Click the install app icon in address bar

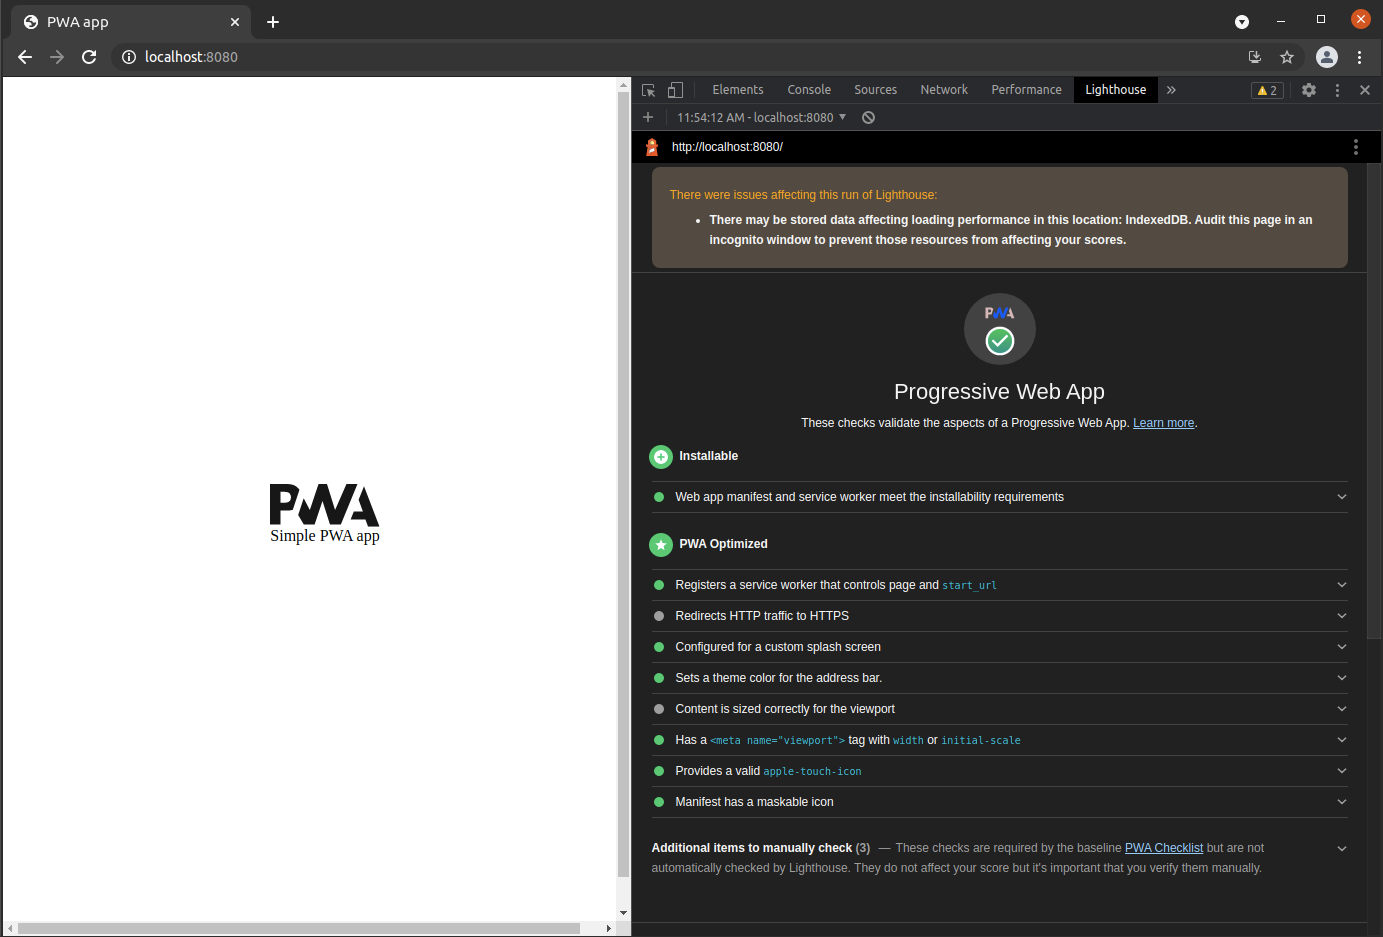click(x=1255, y=57)
